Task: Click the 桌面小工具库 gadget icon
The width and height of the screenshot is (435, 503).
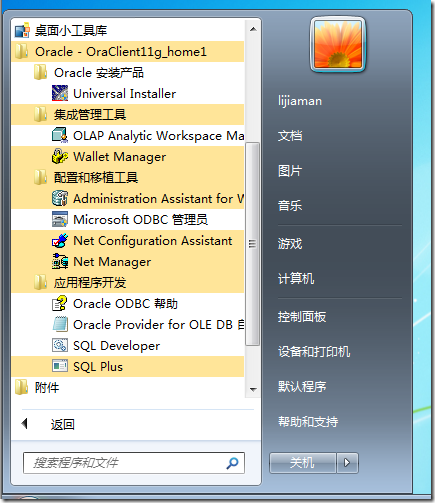Action: [x=22, y=30]
